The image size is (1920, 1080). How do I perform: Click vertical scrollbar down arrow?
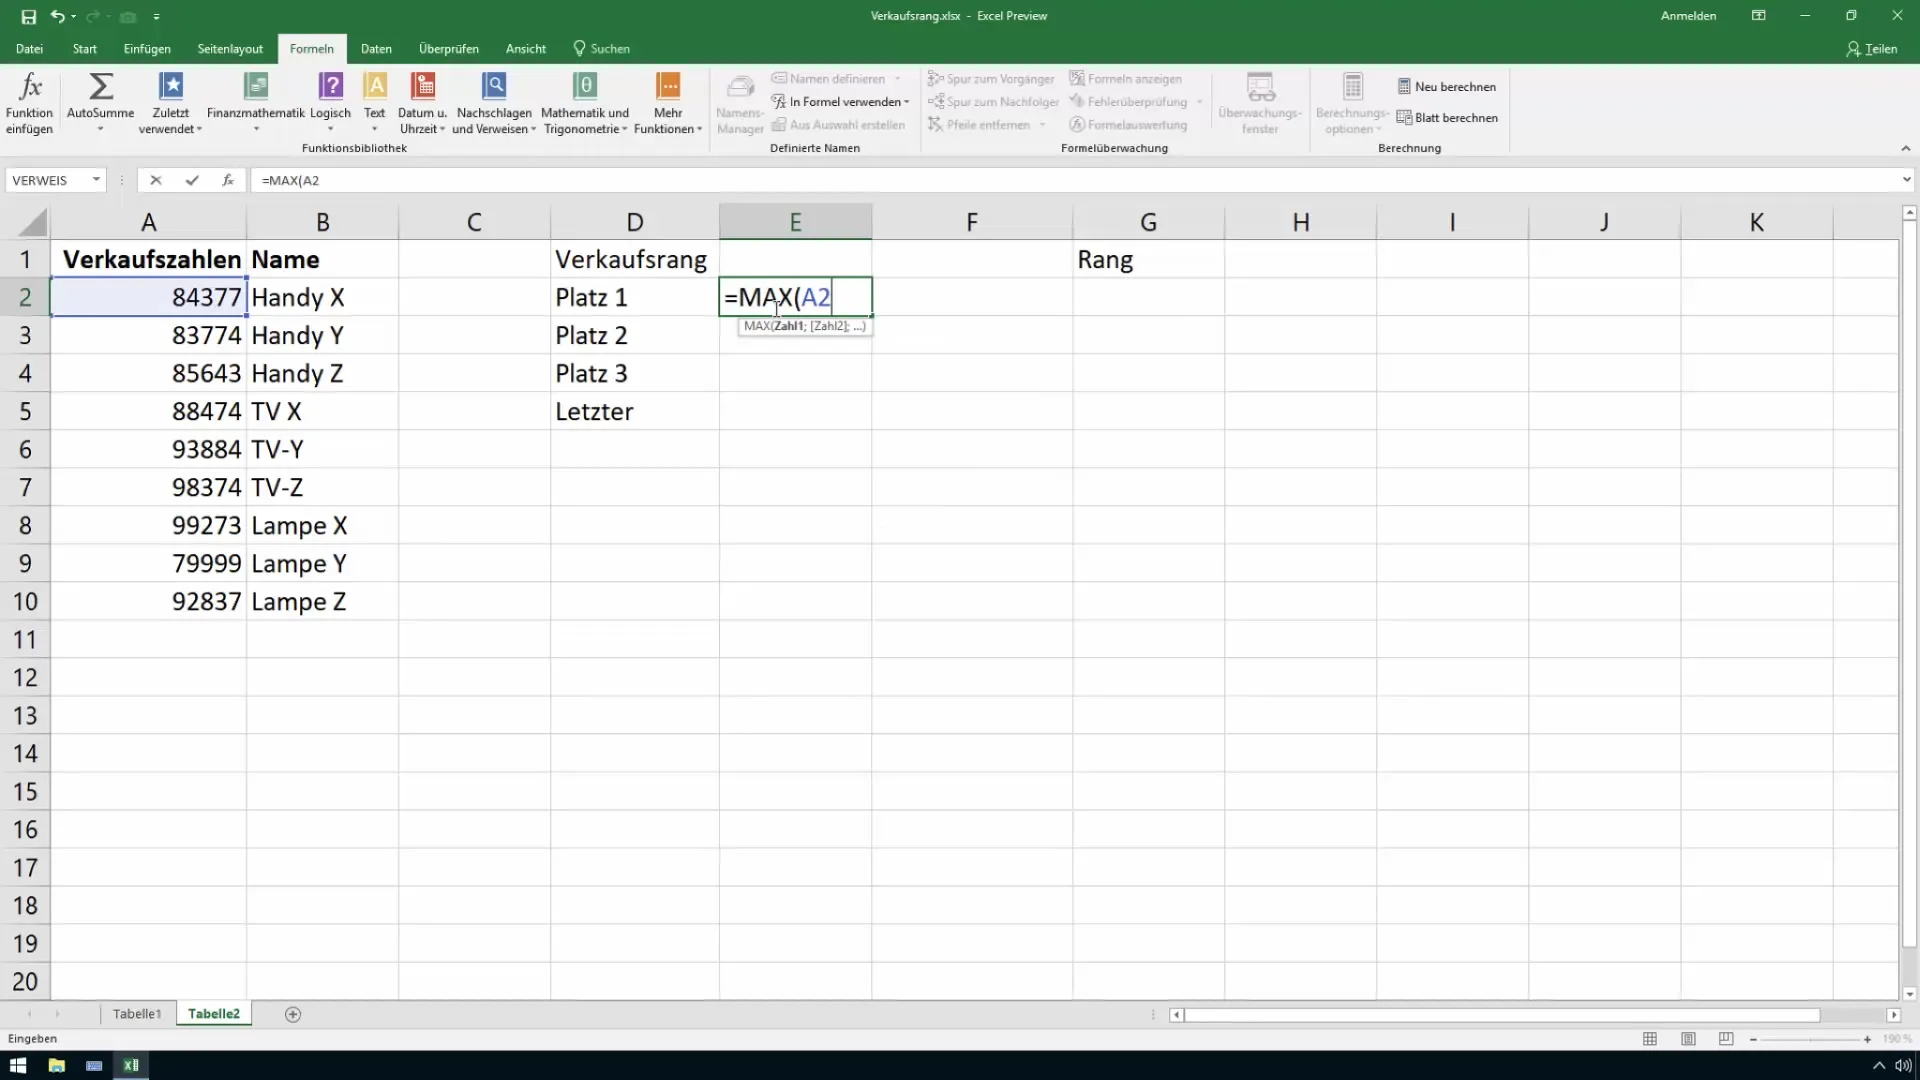pyautogui.click(x=1909, y=994)
